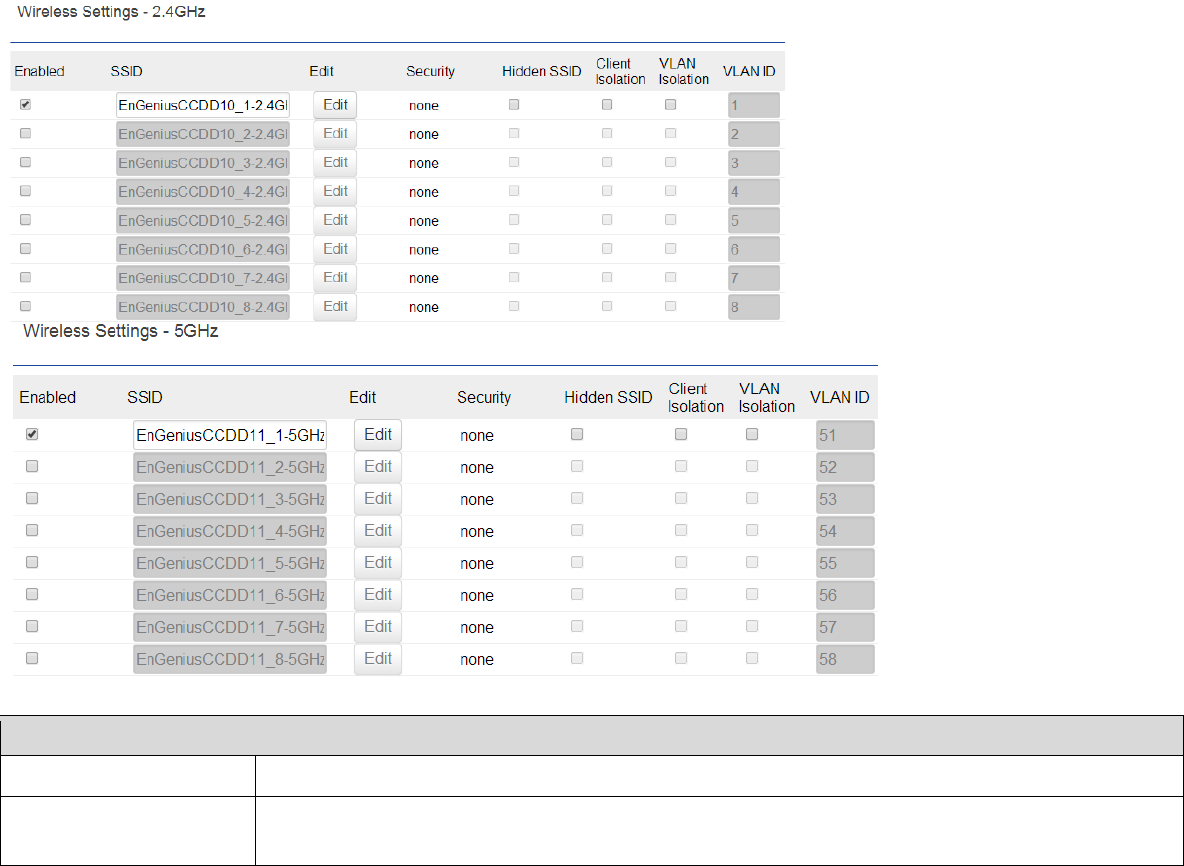
Task: Toggle VLAN Isolation for EnGeniusCCDD10_1-2.4GHz
Action: coord(671,105)
